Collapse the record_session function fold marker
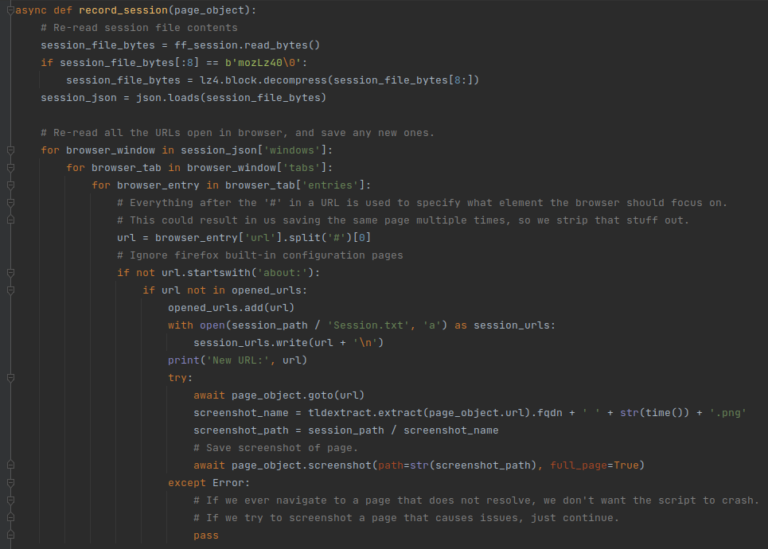The width and height of the screenshot is (768, 549). coord(10,10)
